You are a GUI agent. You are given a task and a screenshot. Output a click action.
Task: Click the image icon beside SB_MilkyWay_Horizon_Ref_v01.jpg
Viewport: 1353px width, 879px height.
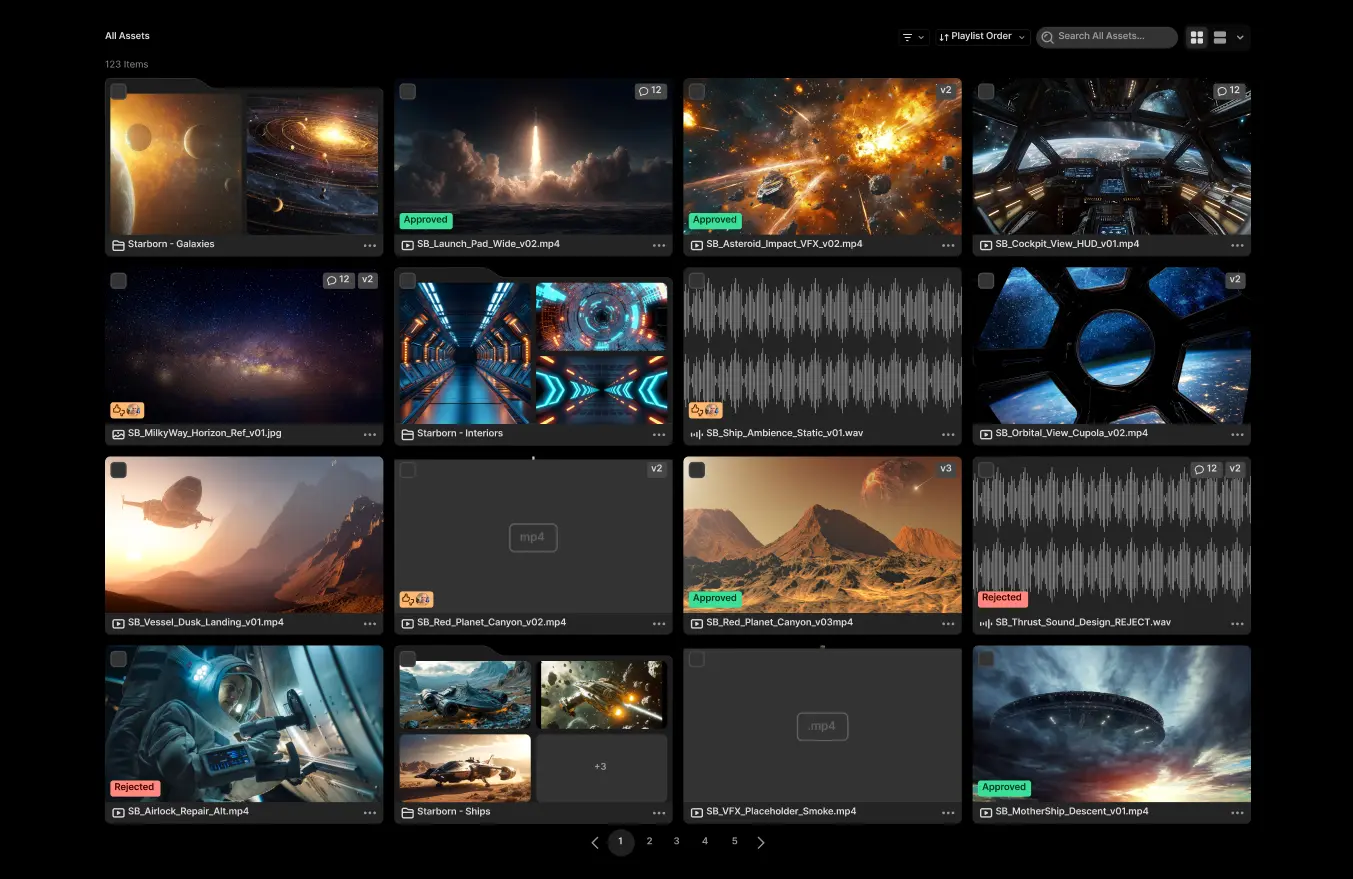118,434
